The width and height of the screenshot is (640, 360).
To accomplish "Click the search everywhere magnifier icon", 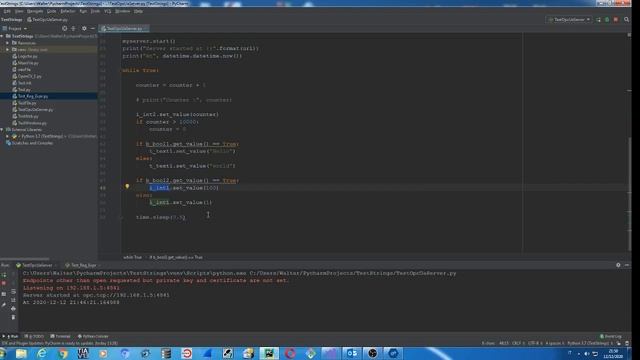I will coord(627,20).
